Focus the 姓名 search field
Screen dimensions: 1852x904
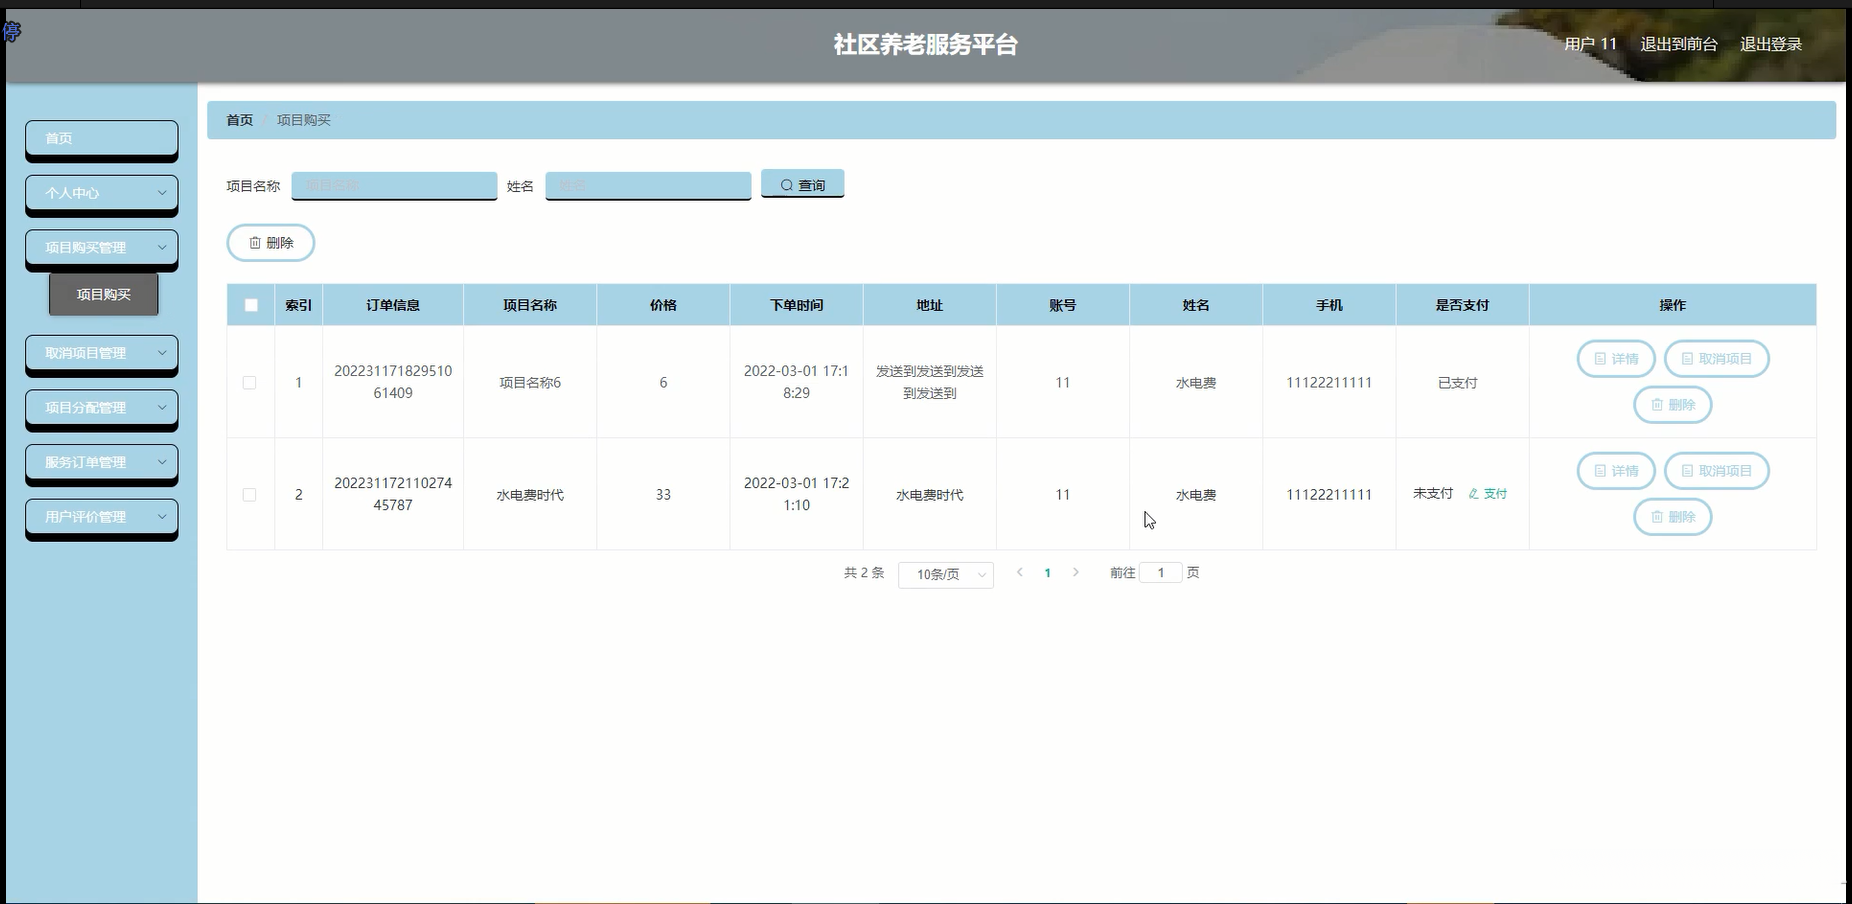pos(648,185)
